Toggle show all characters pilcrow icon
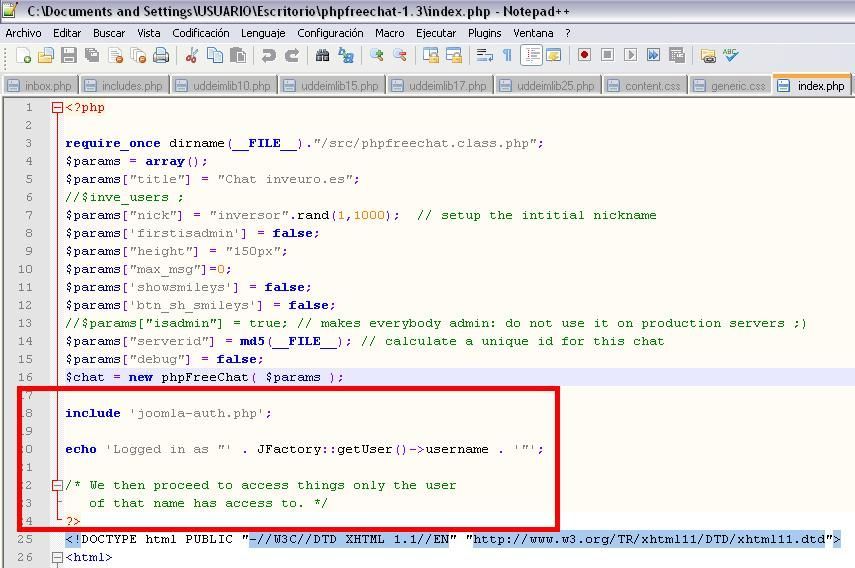Viewport: 855px width, 568px height. click(507, 55)
